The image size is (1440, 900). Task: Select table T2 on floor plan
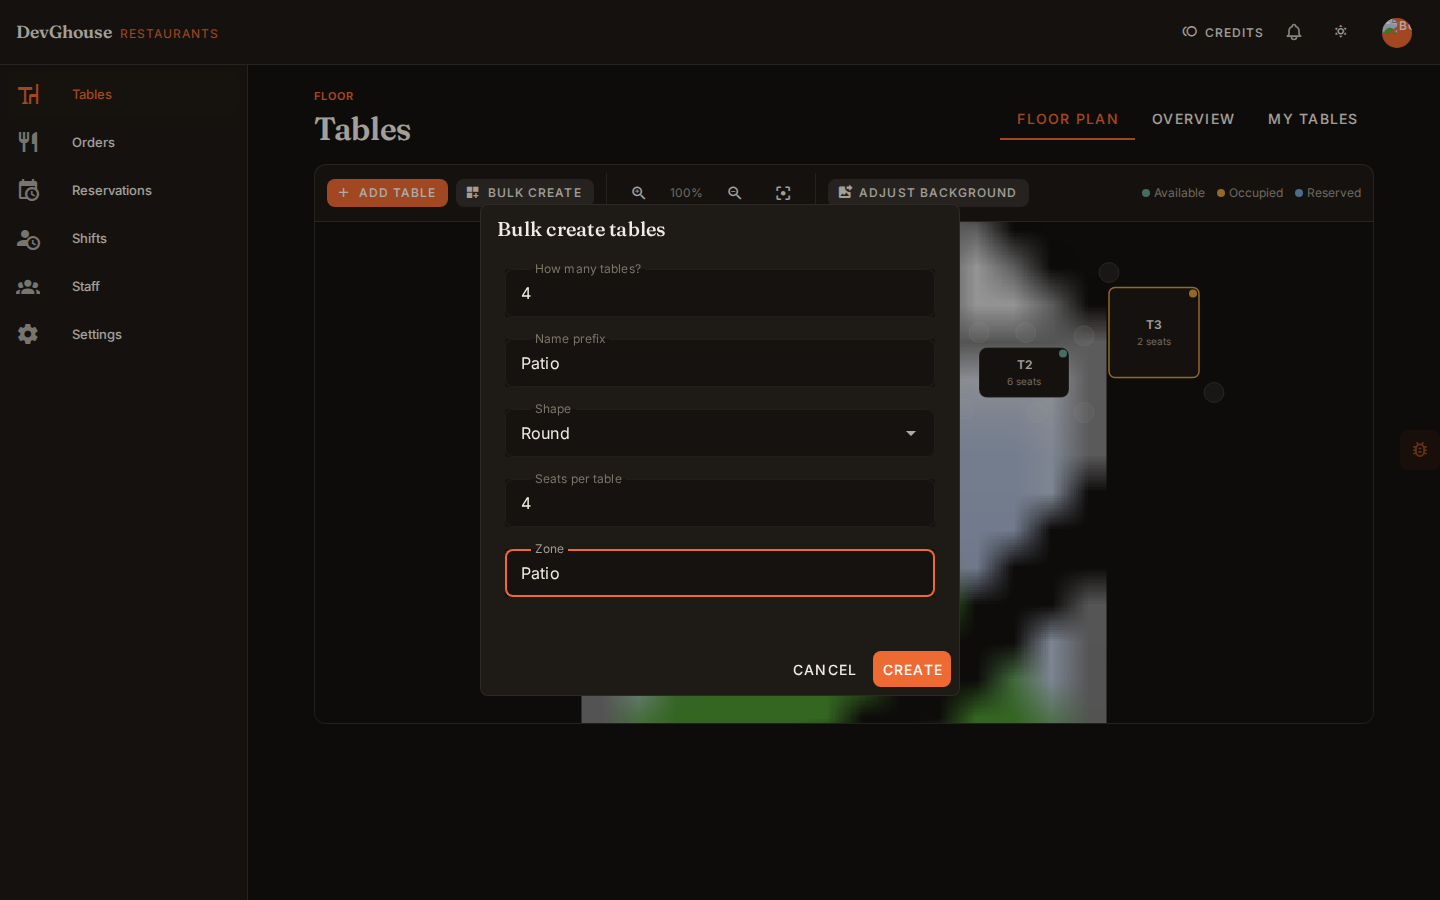tap(1024, 372)
